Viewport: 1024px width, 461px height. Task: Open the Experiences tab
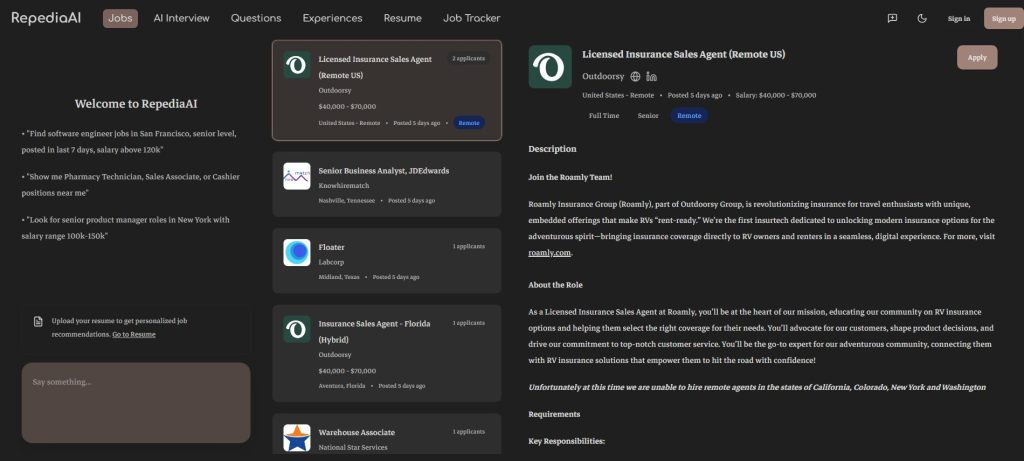coord(332,18)
